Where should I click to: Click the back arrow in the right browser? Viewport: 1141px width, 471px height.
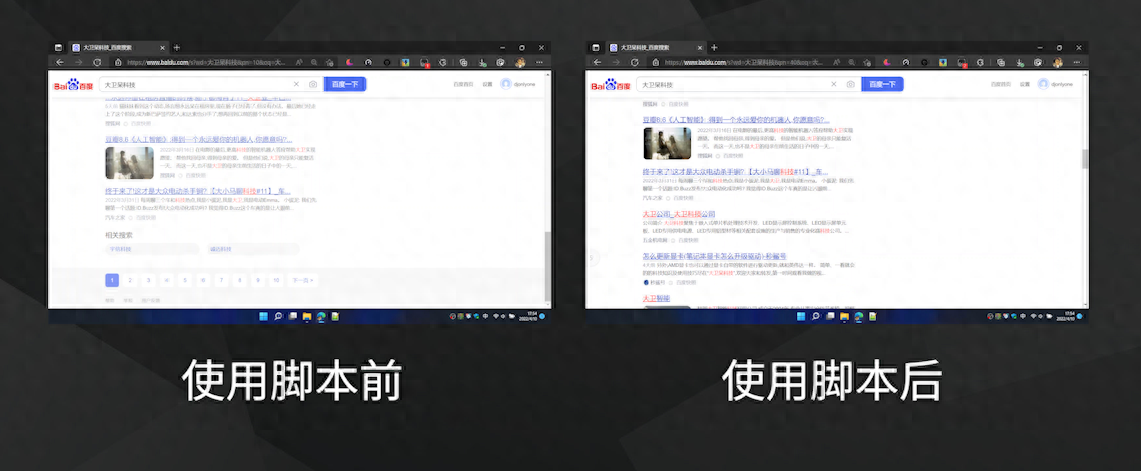tap(597, 62)
